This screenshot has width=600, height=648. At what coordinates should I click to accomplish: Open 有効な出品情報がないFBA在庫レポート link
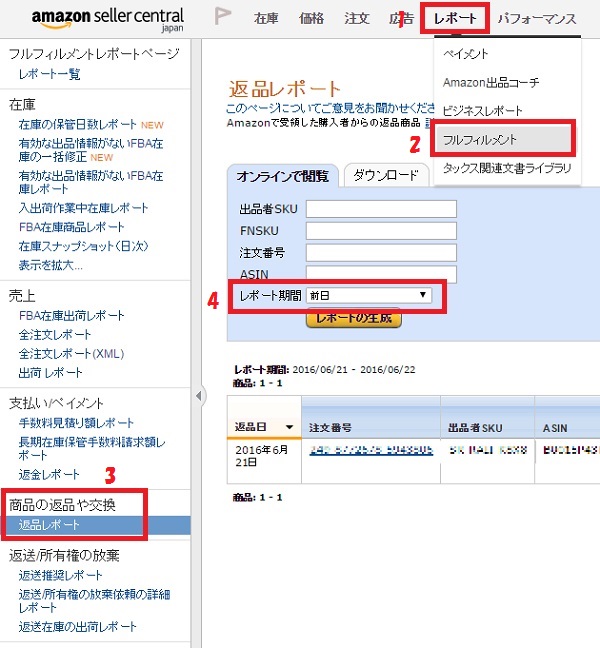click(90, 182)
